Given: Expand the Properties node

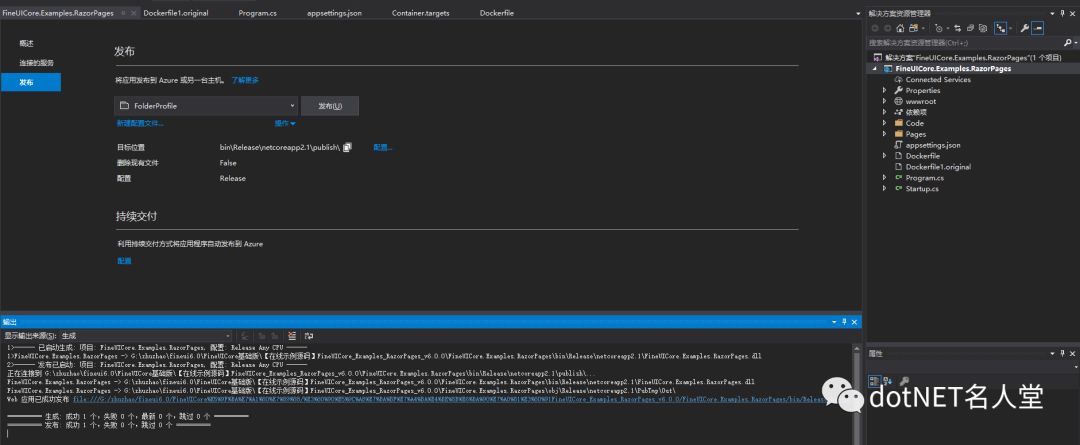Looking at the screenshot, I should (x=885, y=90).
